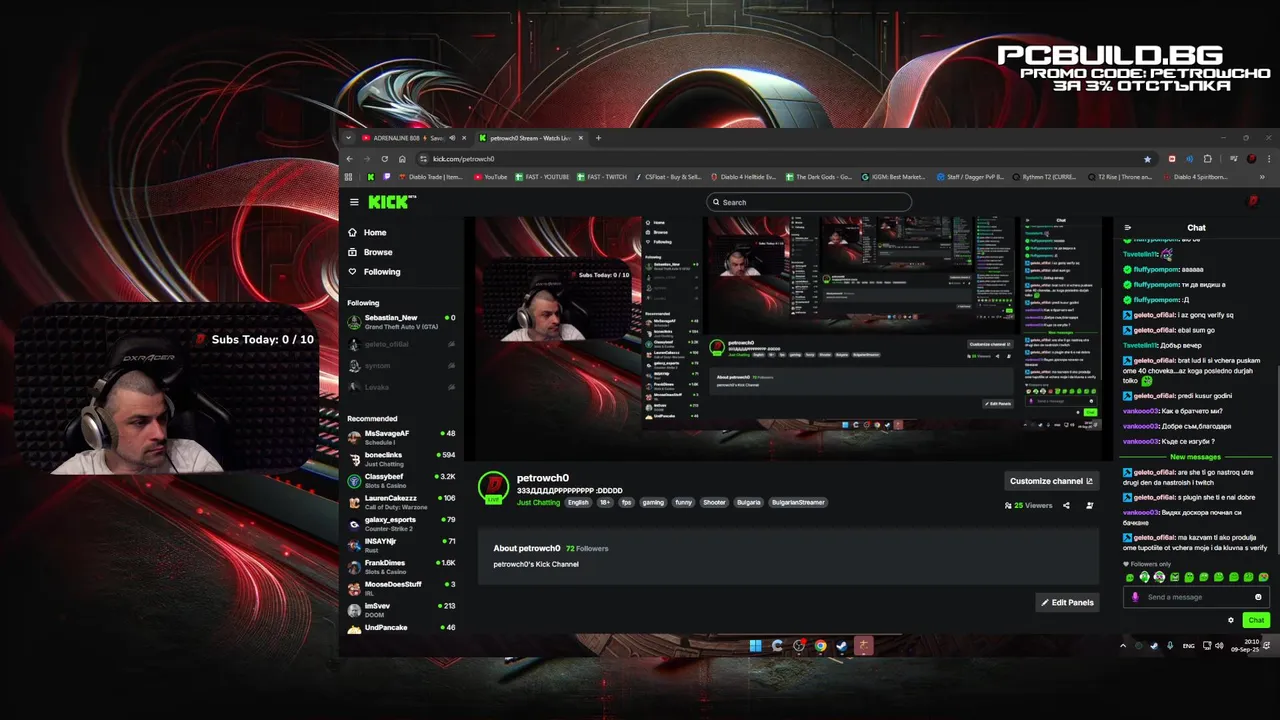Insert the first green emote

coord(1130,577)
